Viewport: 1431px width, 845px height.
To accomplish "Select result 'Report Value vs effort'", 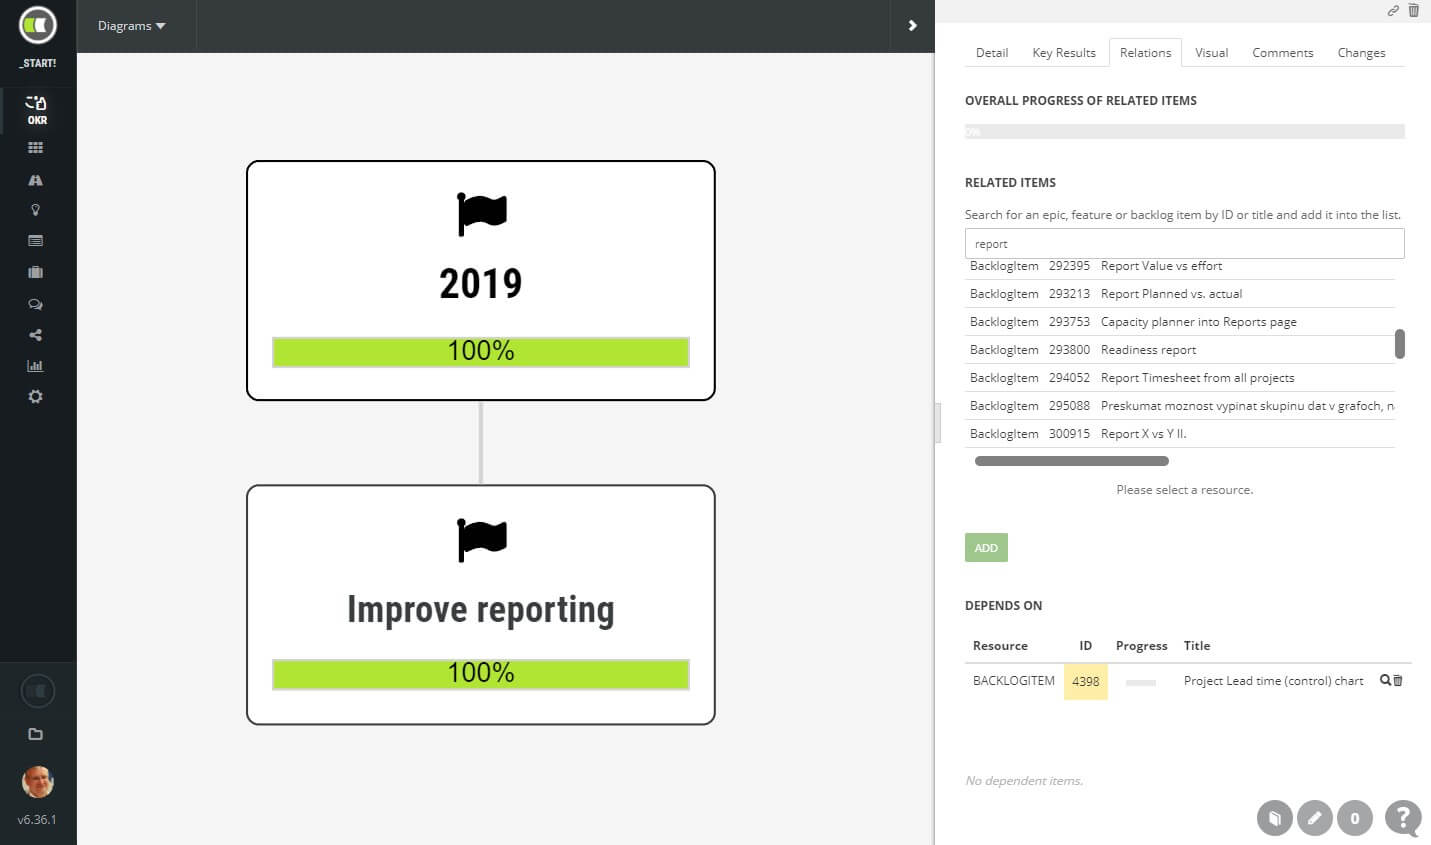I will coord(1180,266).
